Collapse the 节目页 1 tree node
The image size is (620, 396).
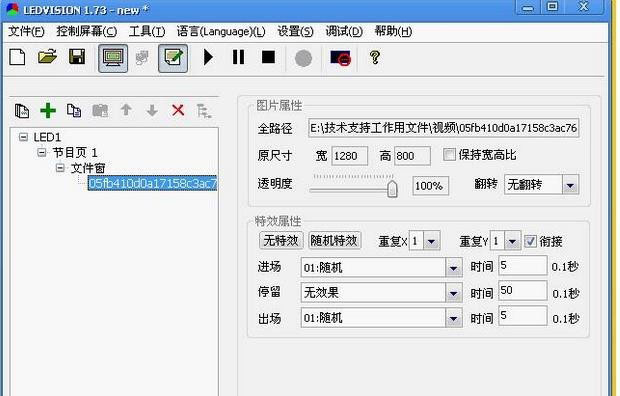[x=42, y=152]
